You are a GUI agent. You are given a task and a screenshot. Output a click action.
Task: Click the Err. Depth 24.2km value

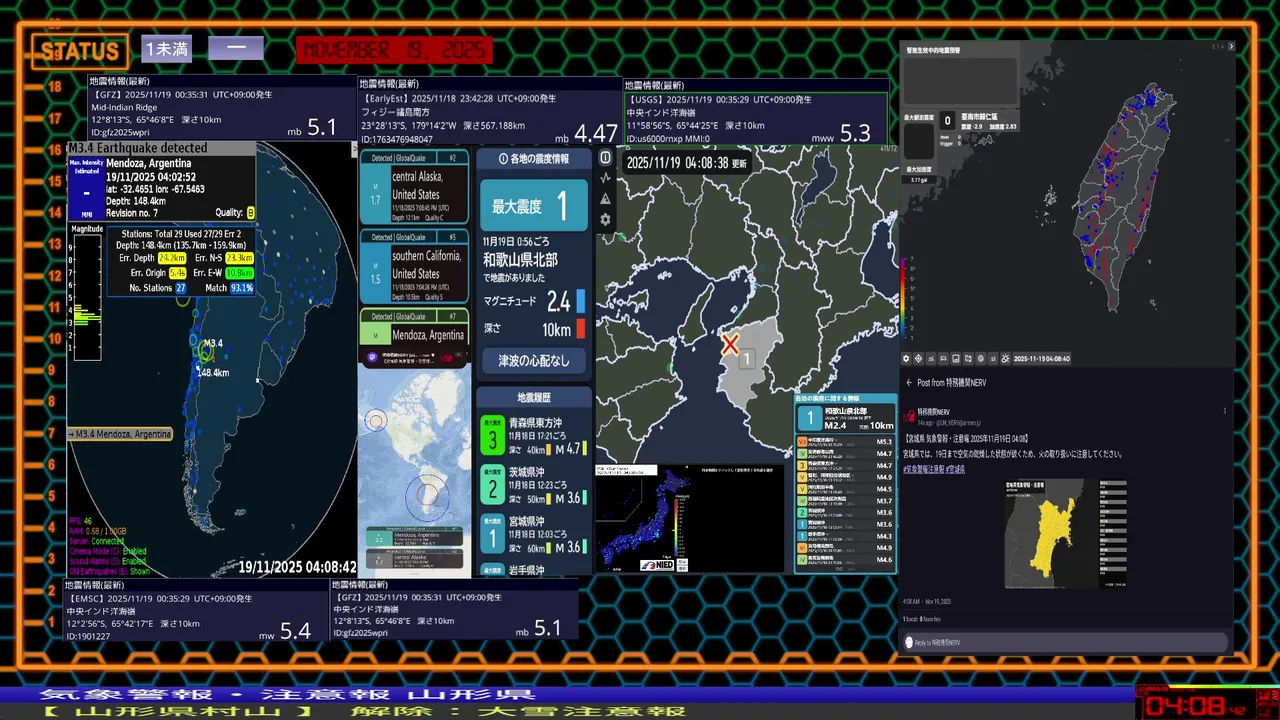coord(172,258)
